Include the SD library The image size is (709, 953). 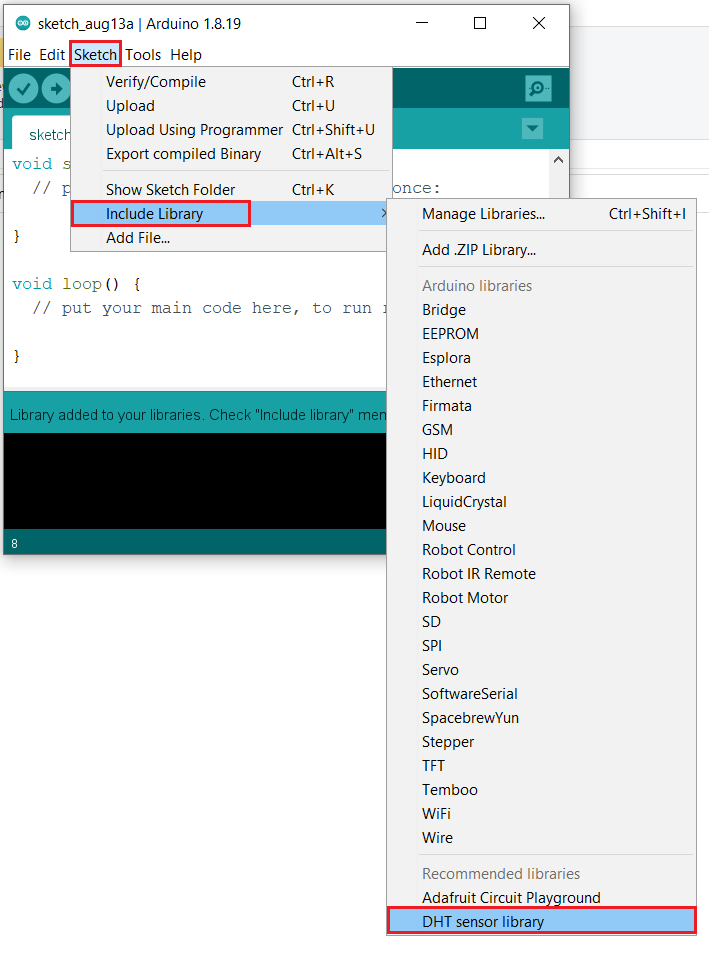point(541,622)
